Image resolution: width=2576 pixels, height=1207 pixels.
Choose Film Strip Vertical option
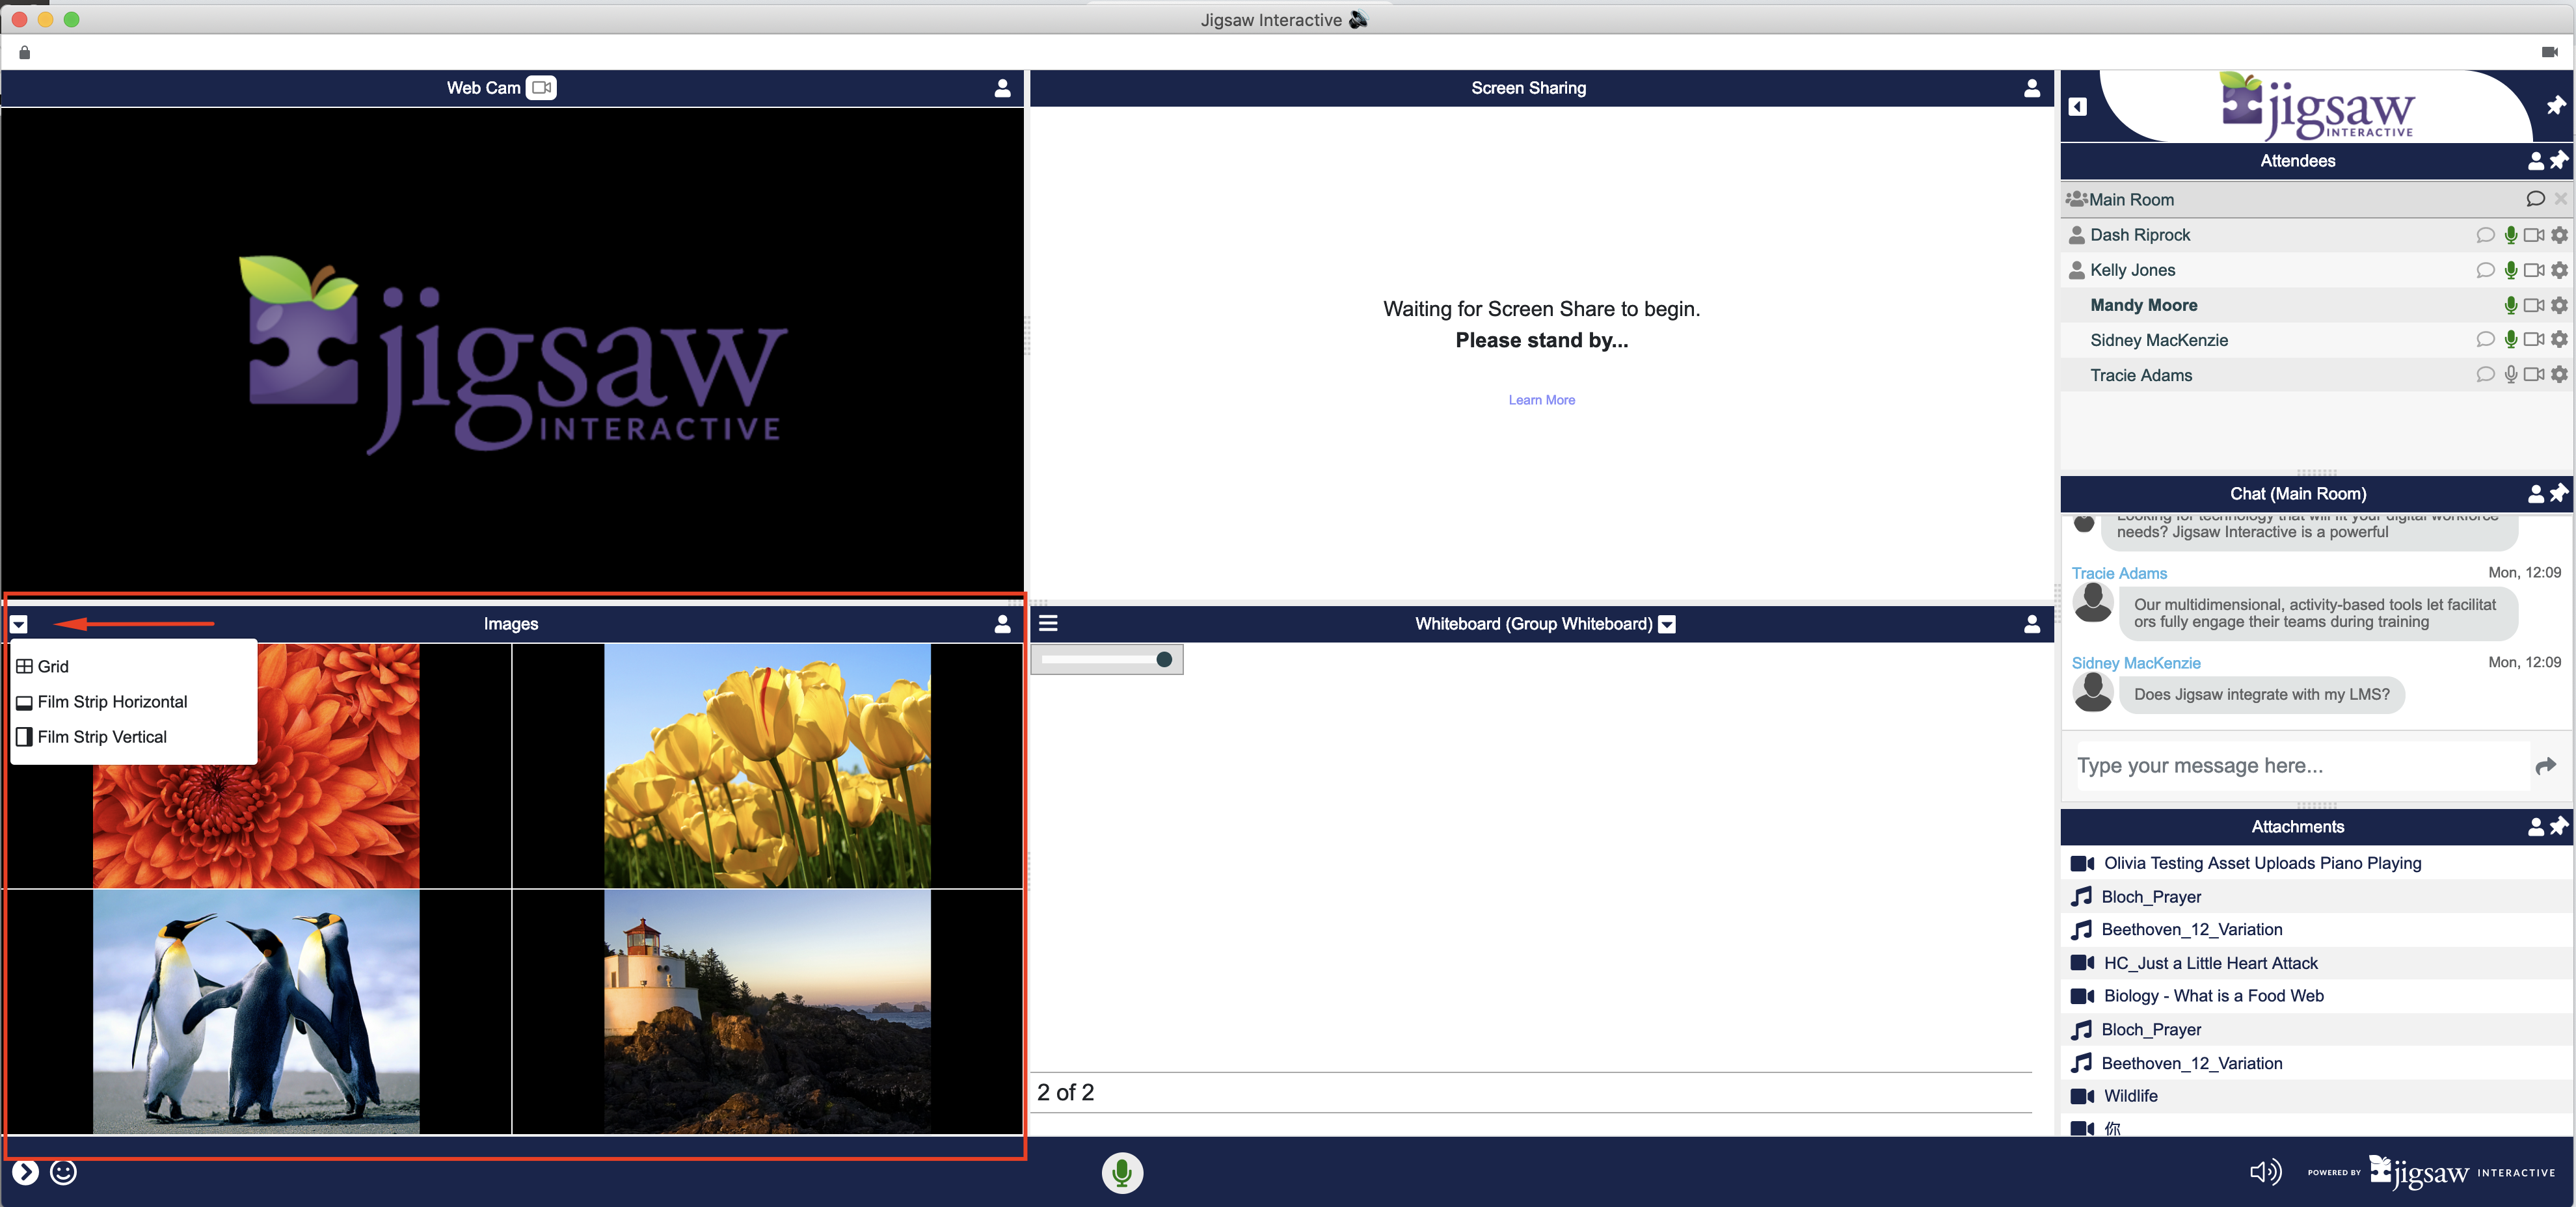(x=102, y=737)
